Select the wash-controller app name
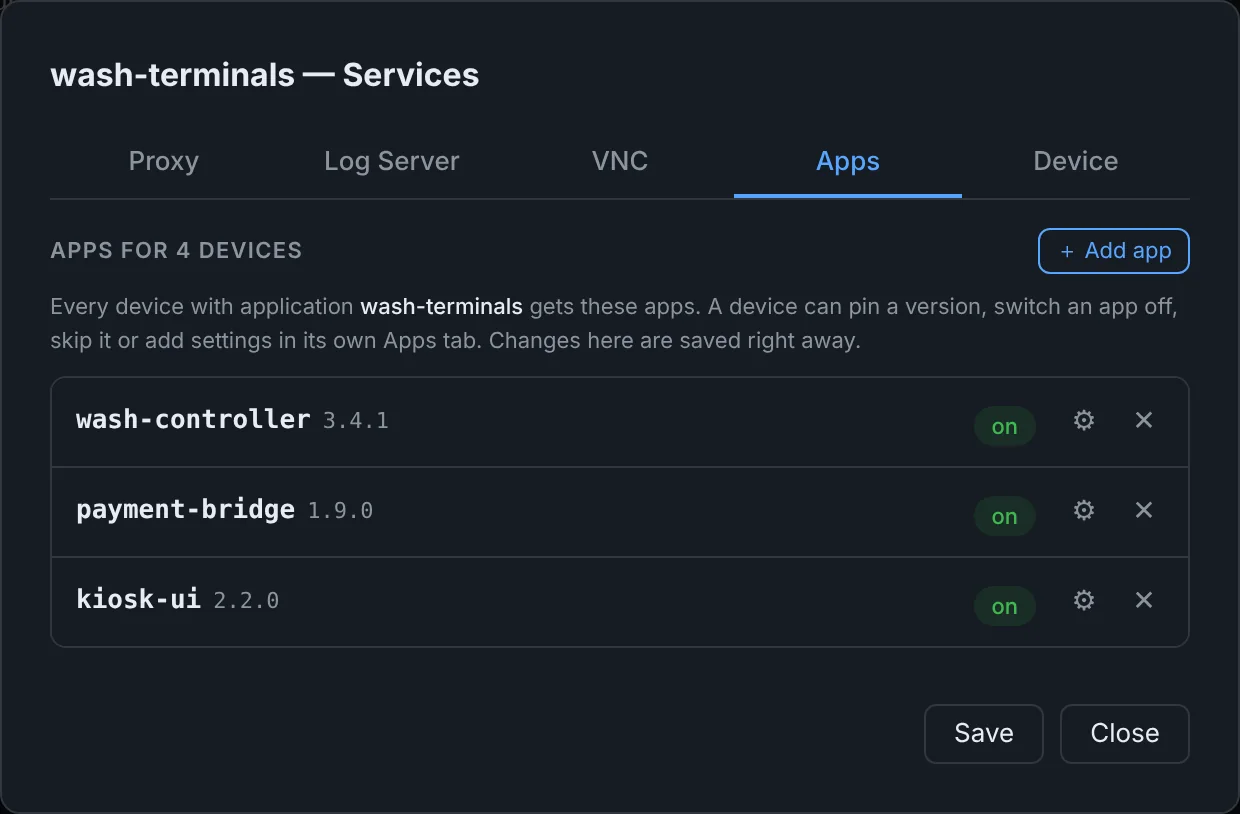The image size is (1240, 814). click(193, 419)
